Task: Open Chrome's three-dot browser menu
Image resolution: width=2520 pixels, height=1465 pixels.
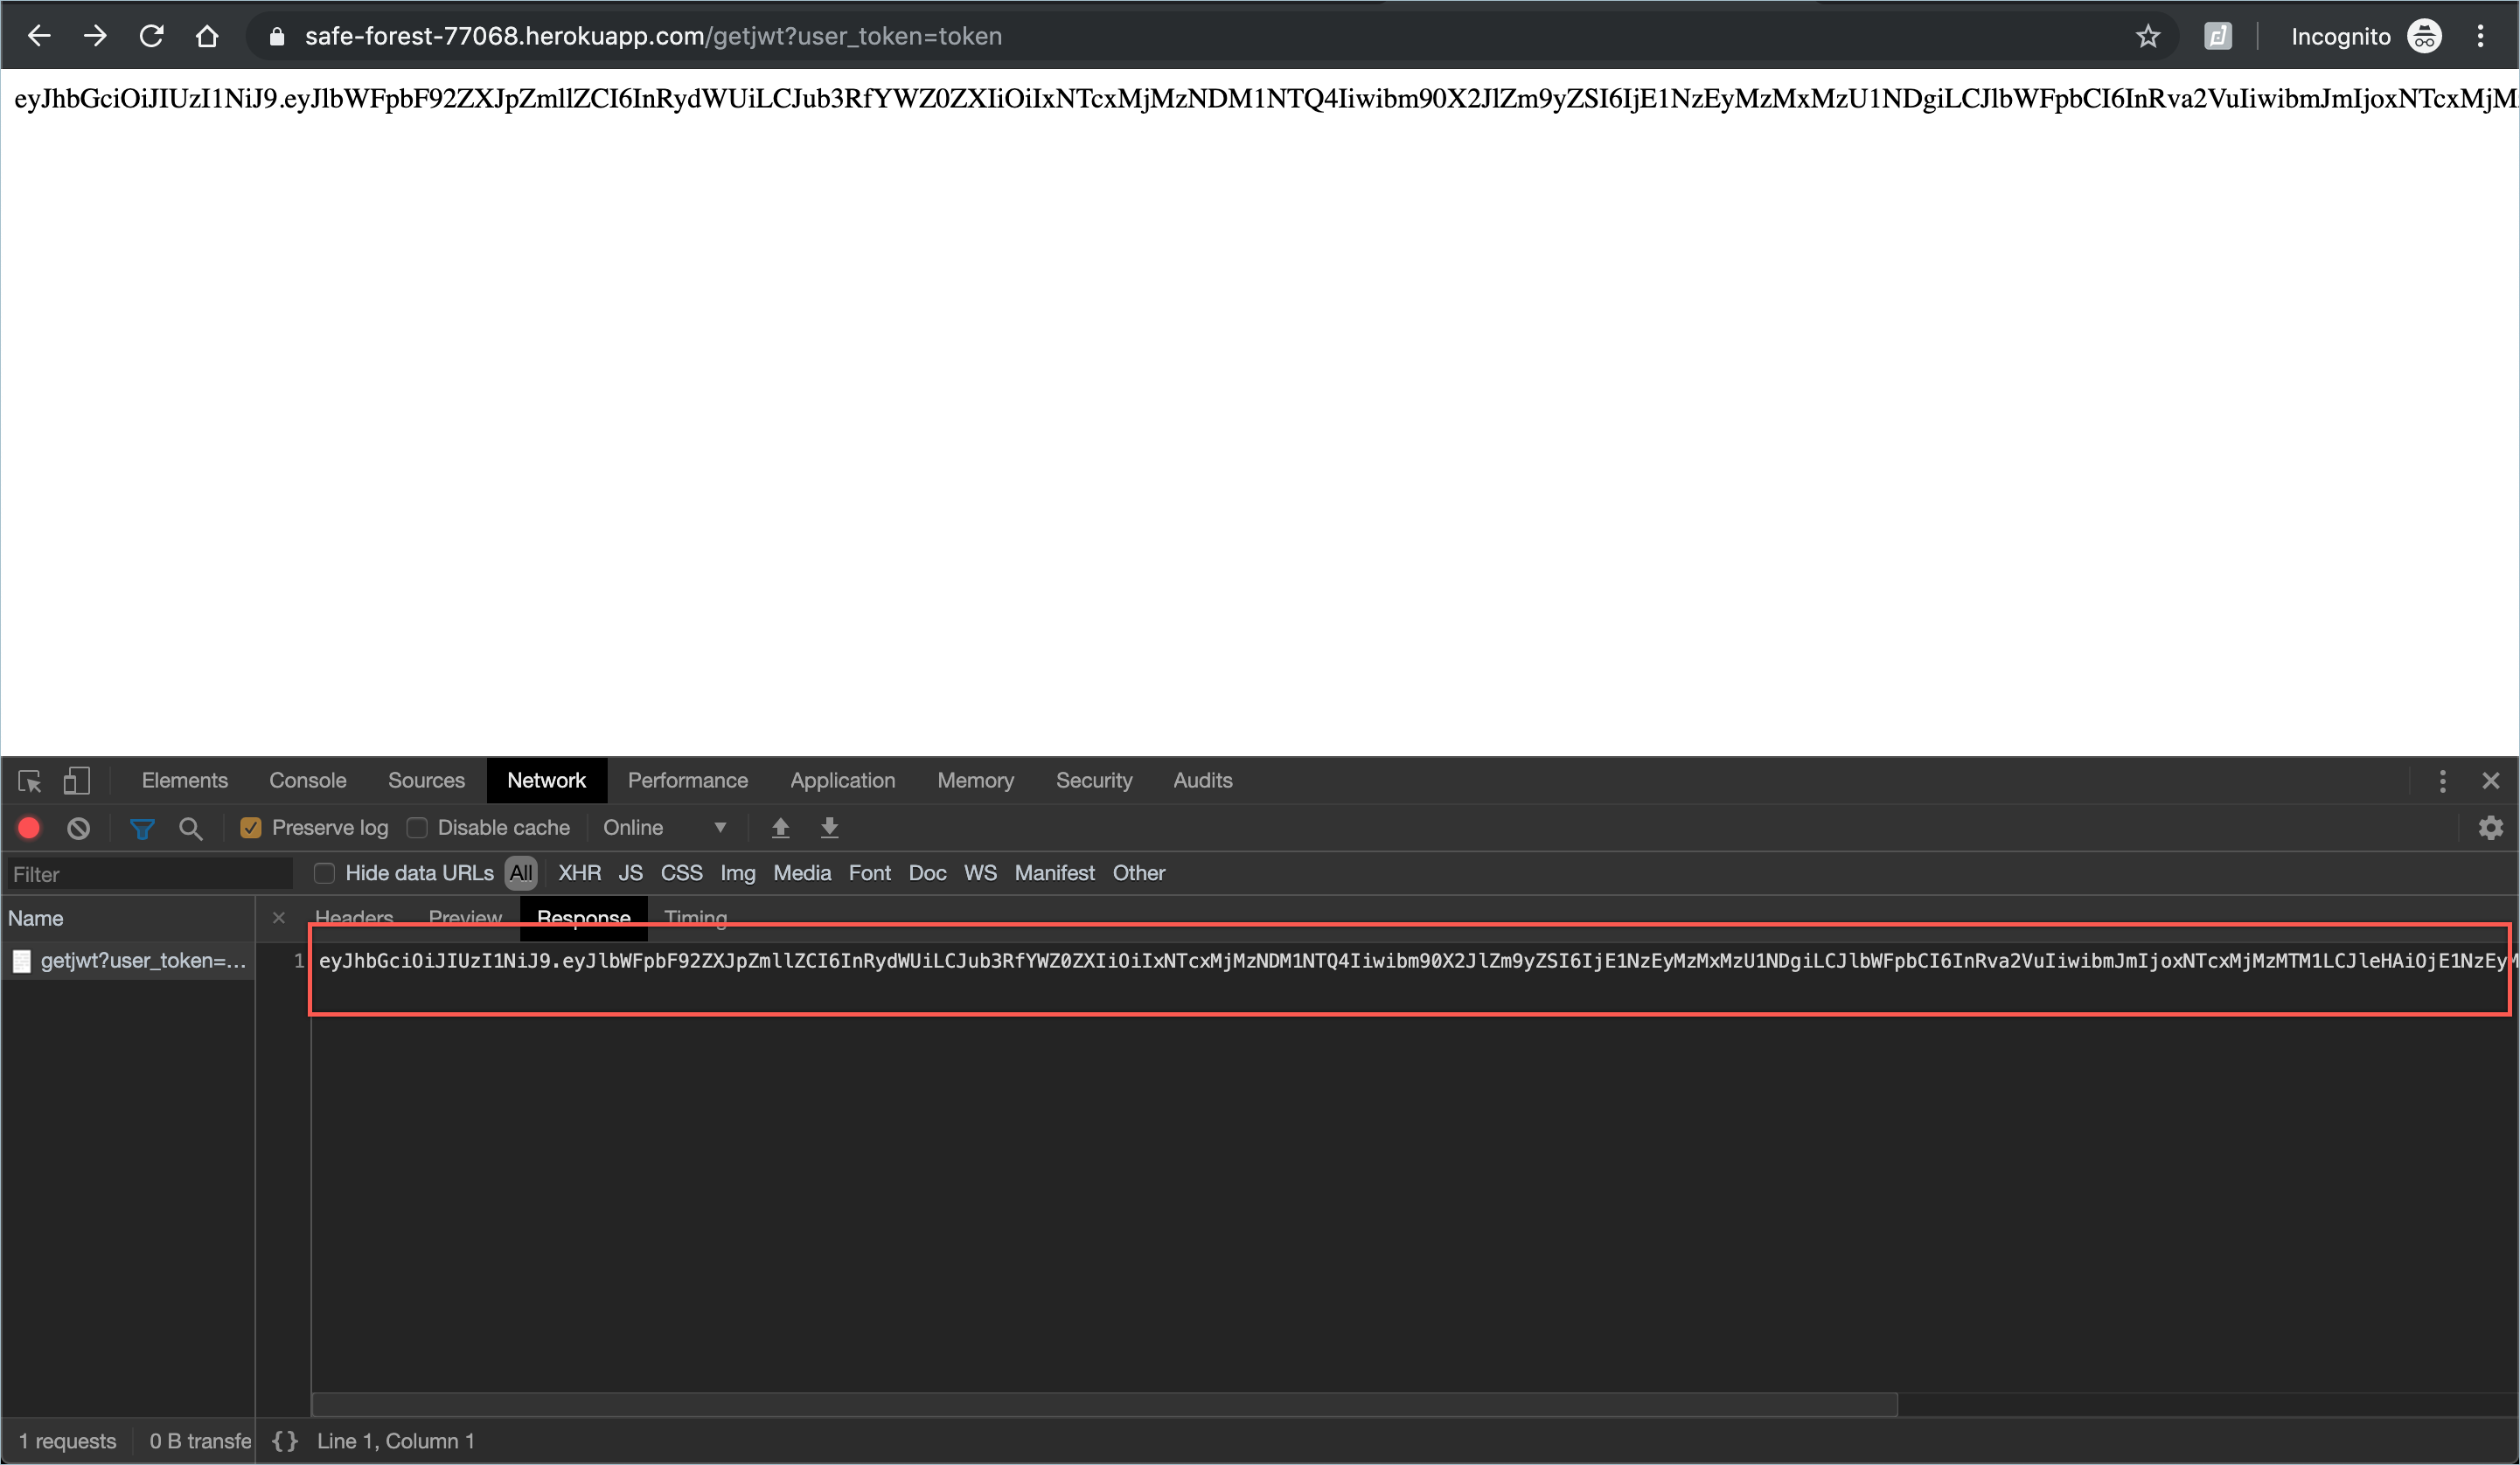Action: click(2480, 37)
